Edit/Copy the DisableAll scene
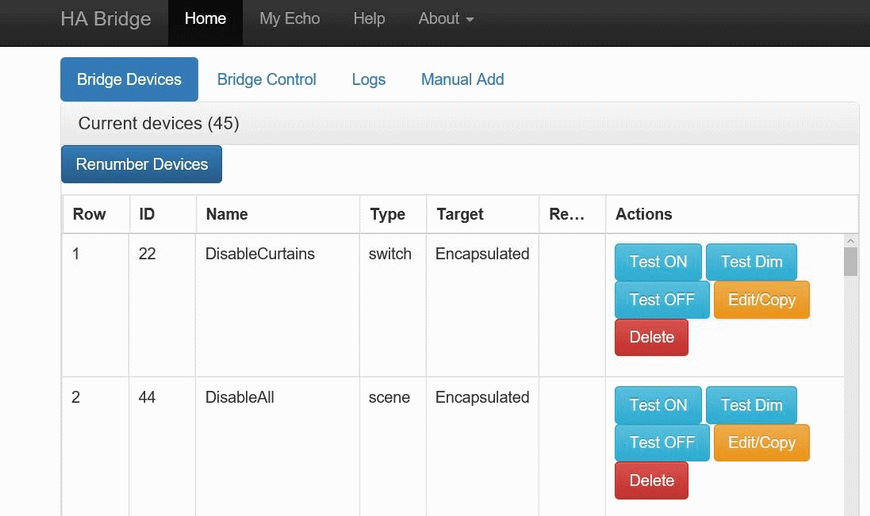This screenshot has height=516, width=870. 762,443
